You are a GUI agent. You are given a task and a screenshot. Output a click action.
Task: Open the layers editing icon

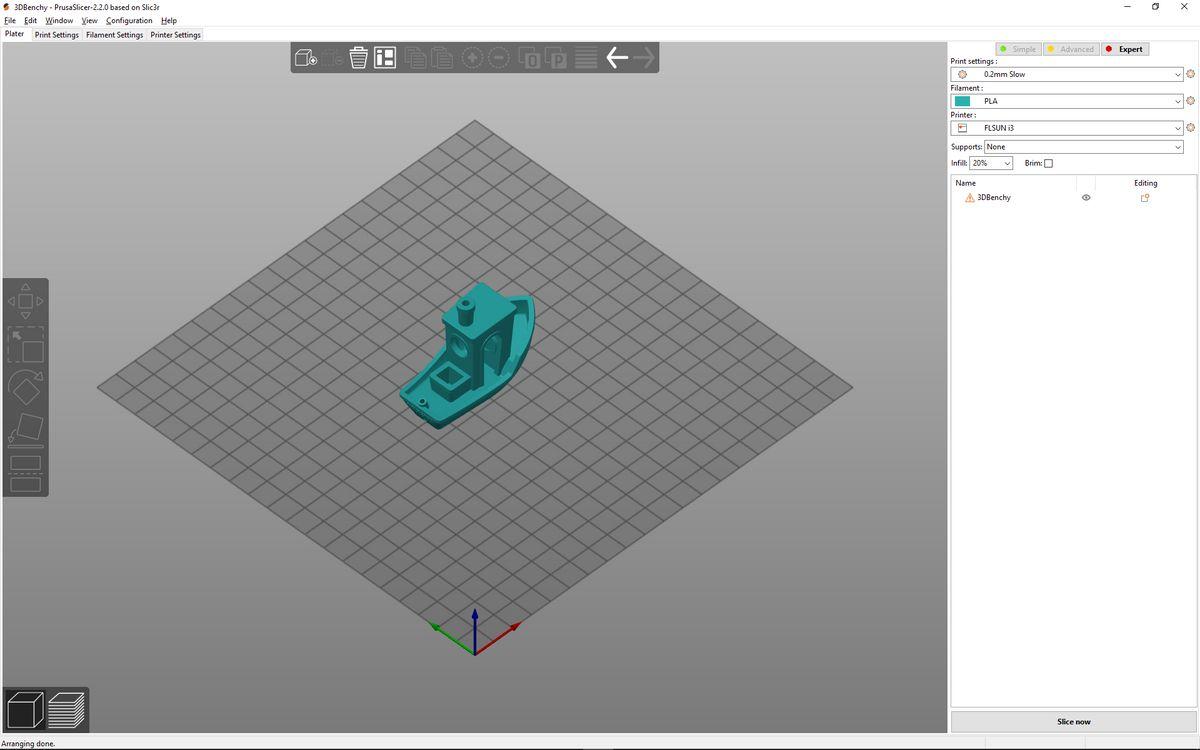pos(586,58)
